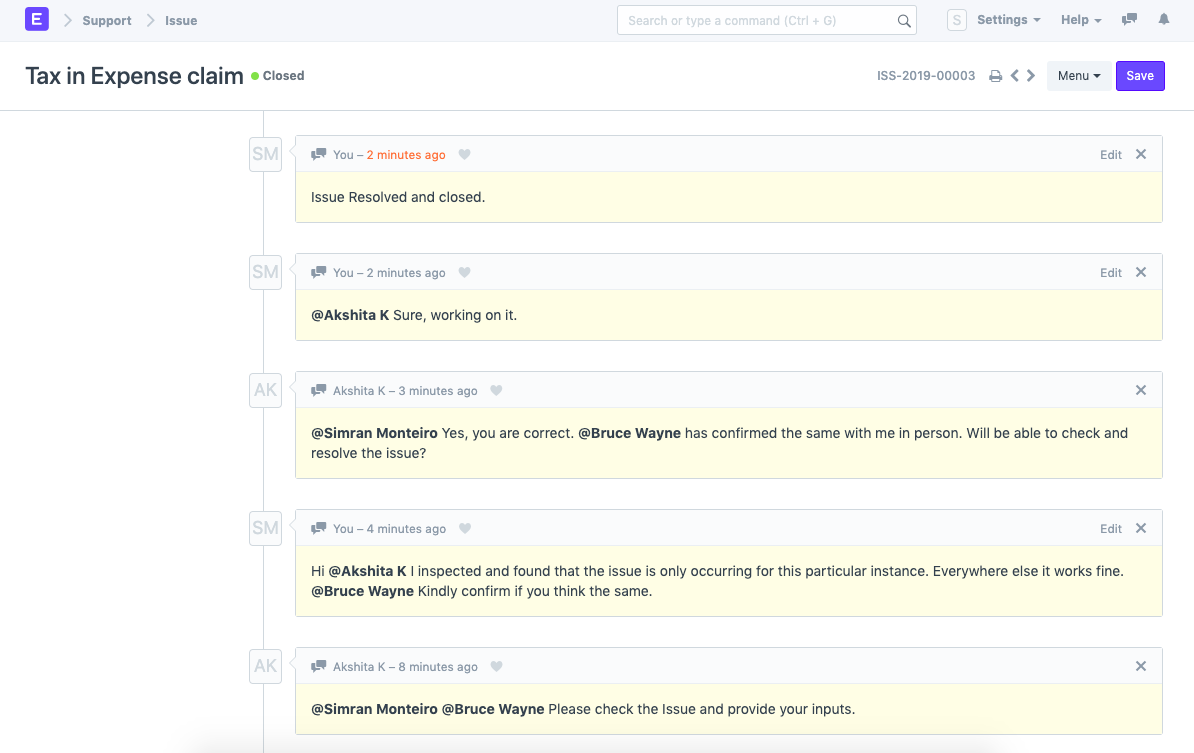The width and height of the screenshot is (1194, 753).
Task: Navigate to Support breadcrumb
Action: [107, 21]
